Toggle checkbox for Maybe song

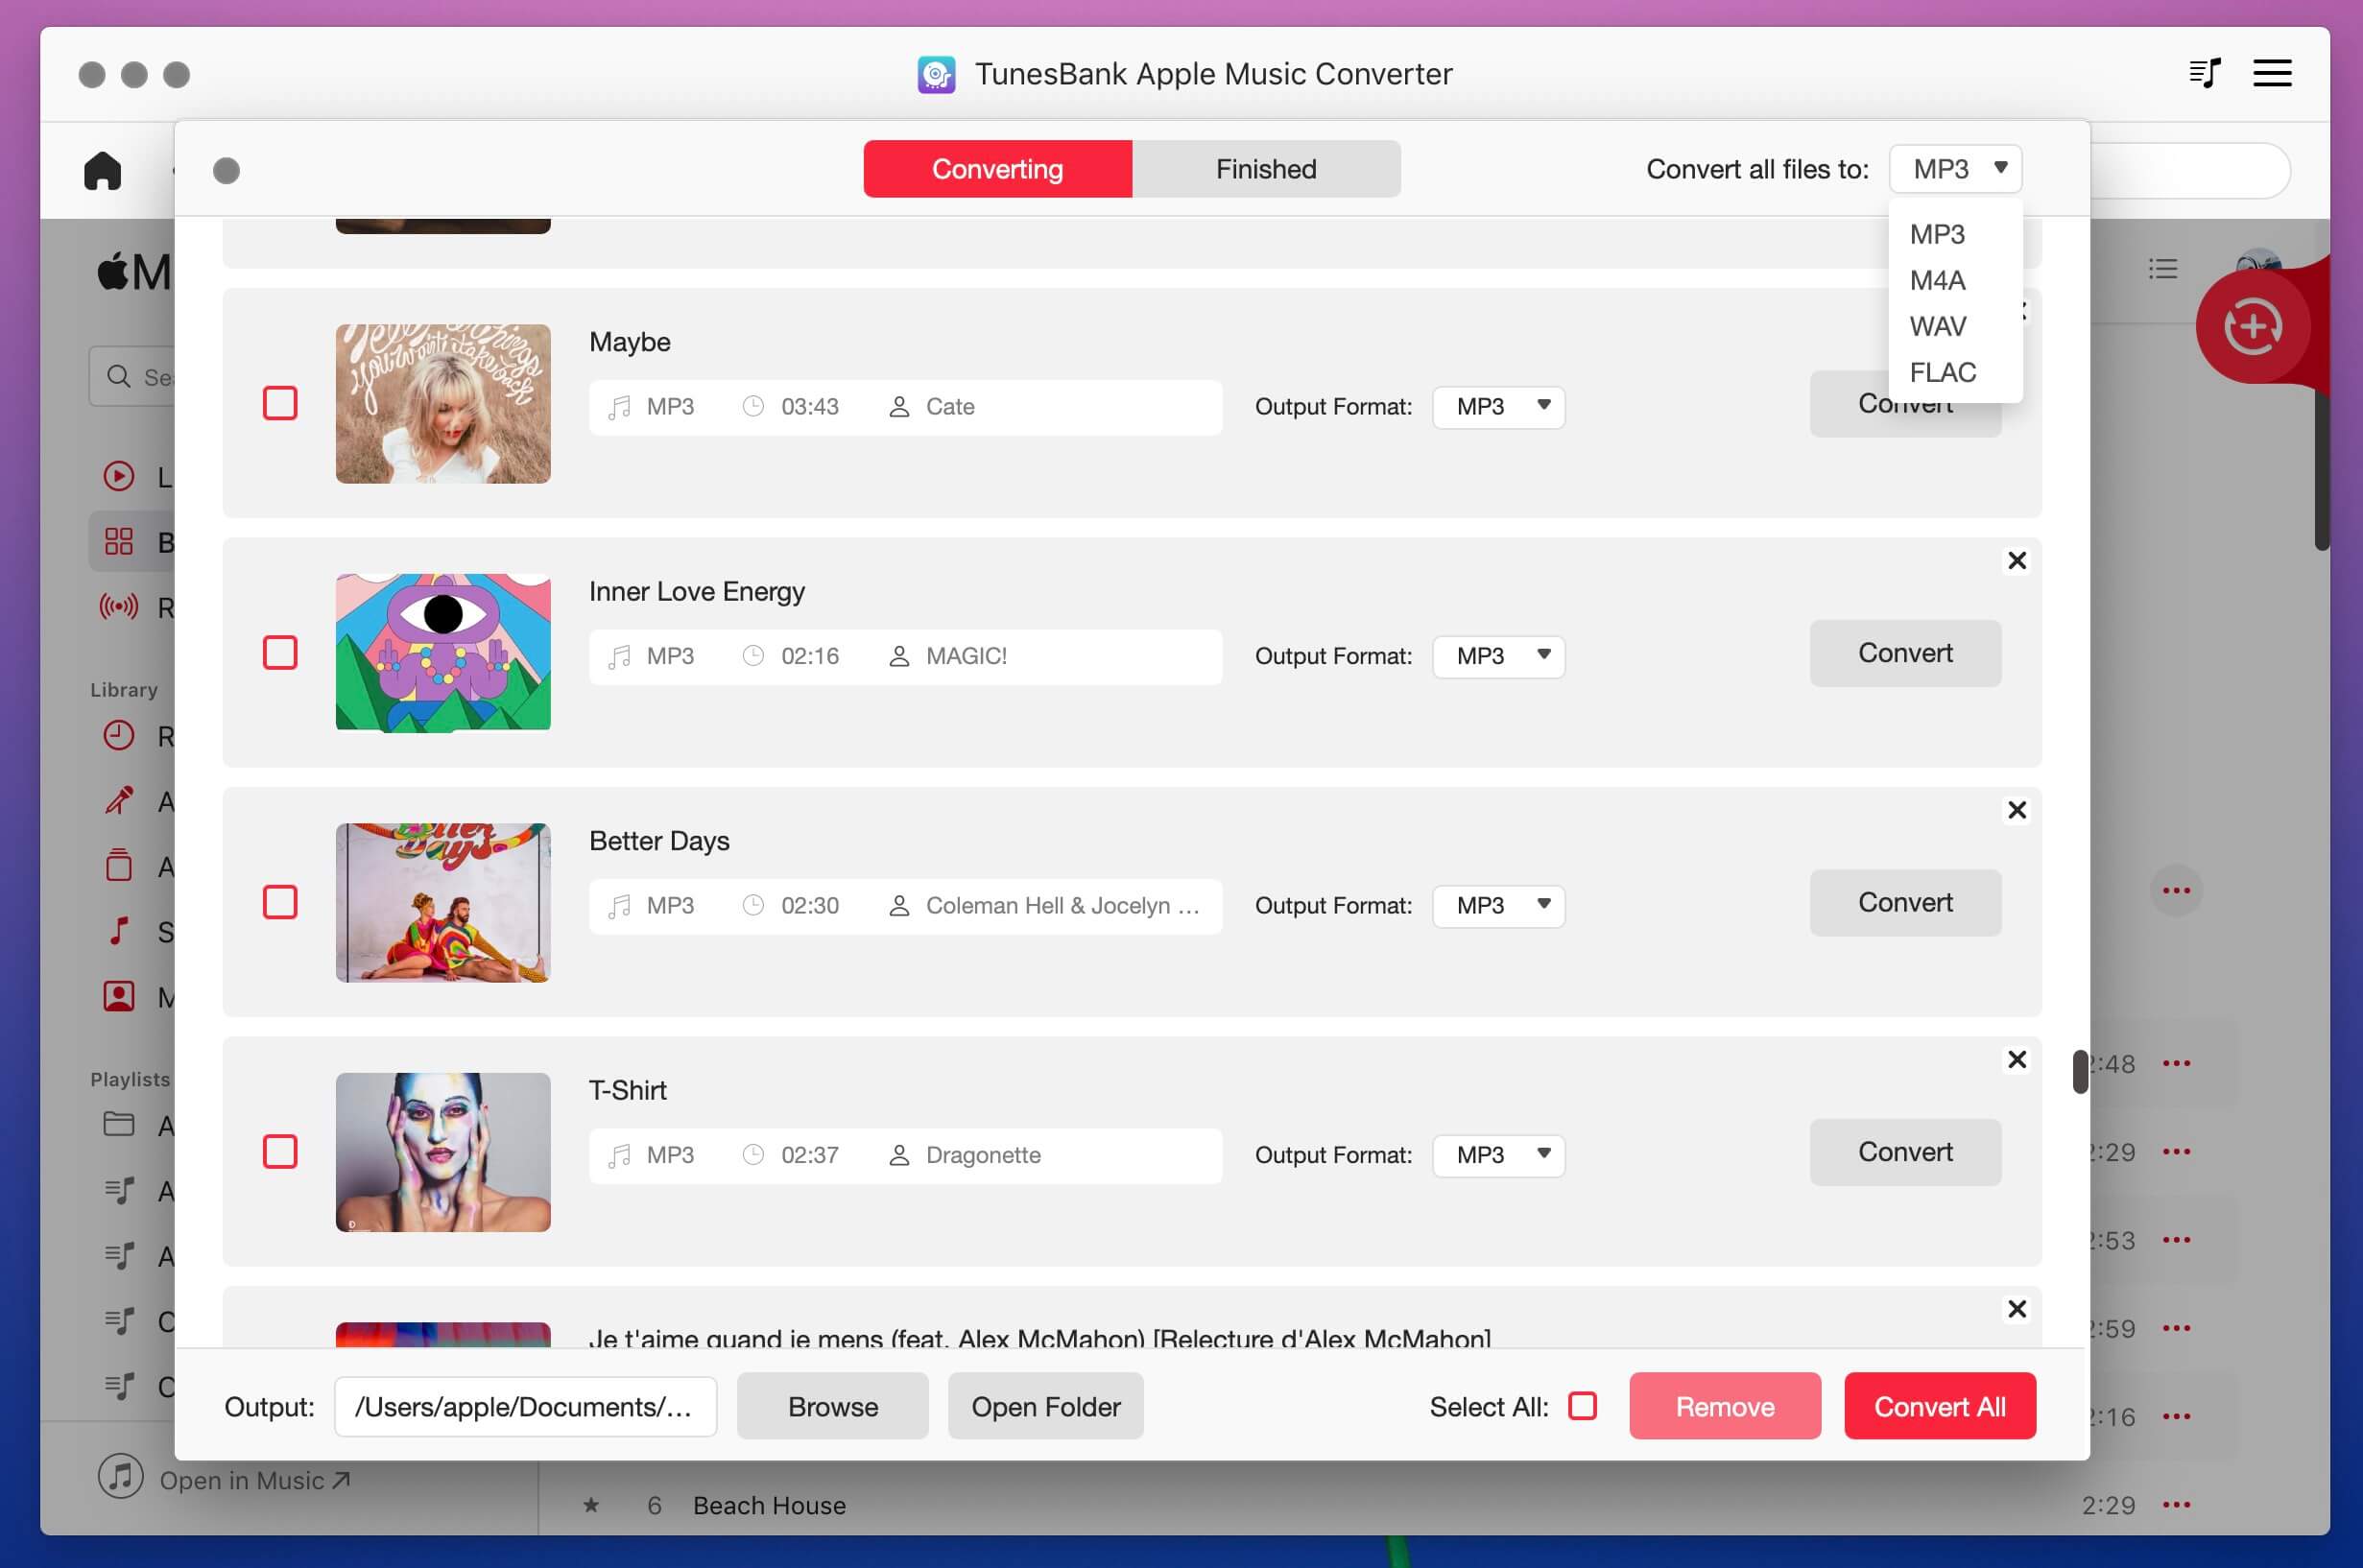pyautogui.click(x=278, y=401)
